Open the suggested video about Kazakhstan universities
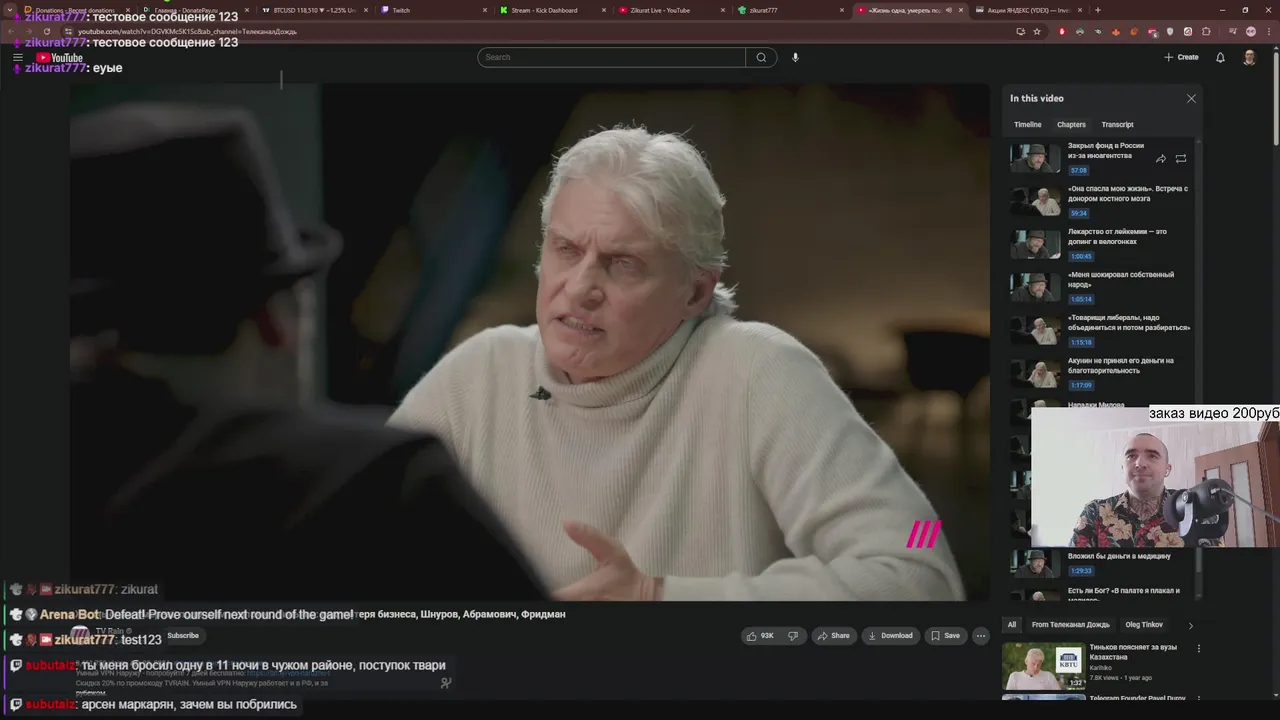 (1043, 666)
